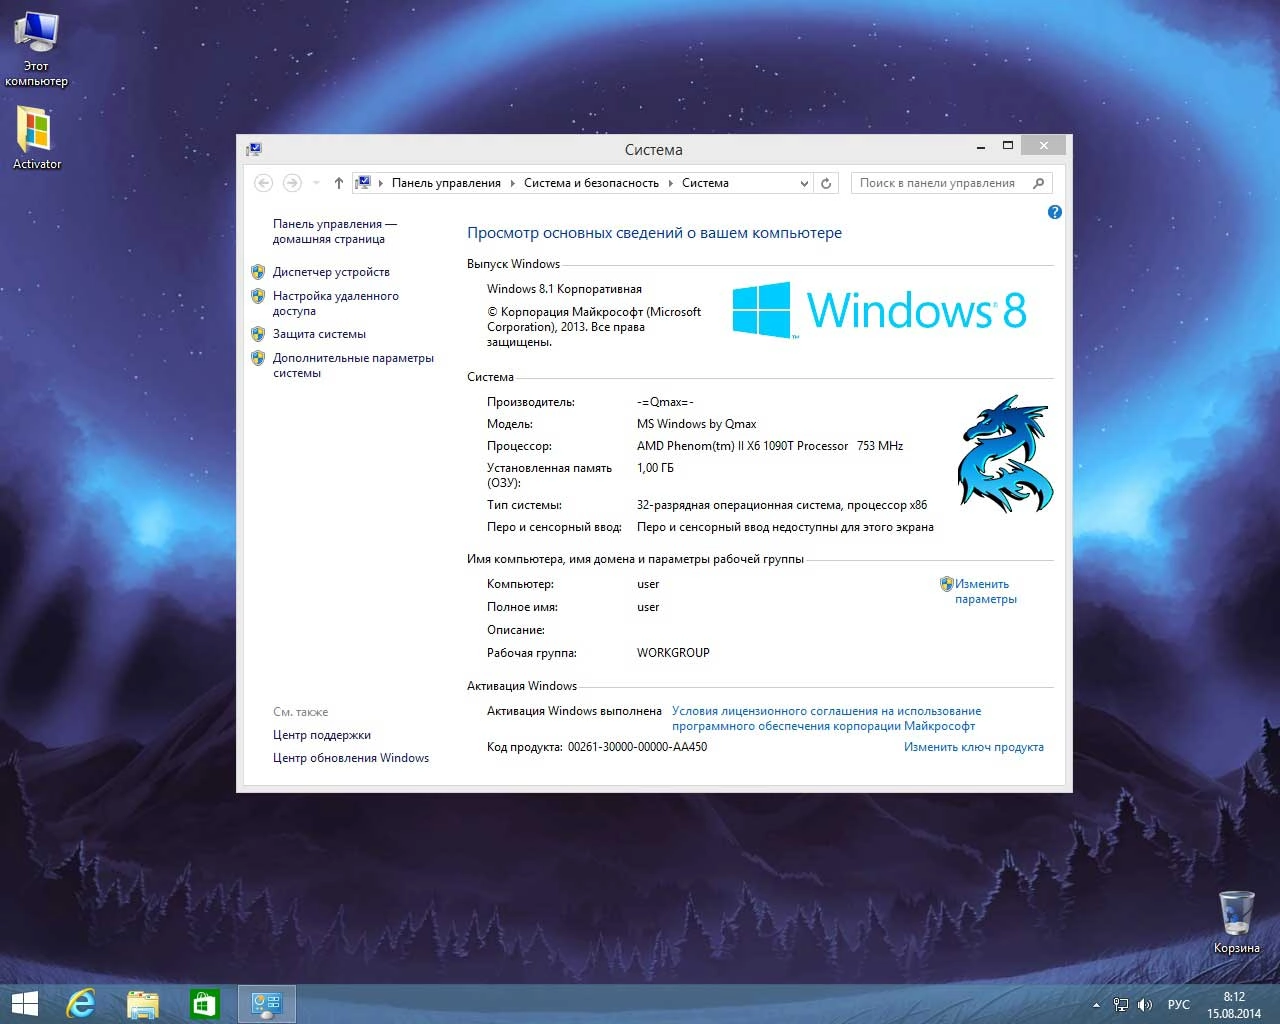Click Панель управления breadcrumb
This screenshot has height=1024, width=1280.
[446, 183]
